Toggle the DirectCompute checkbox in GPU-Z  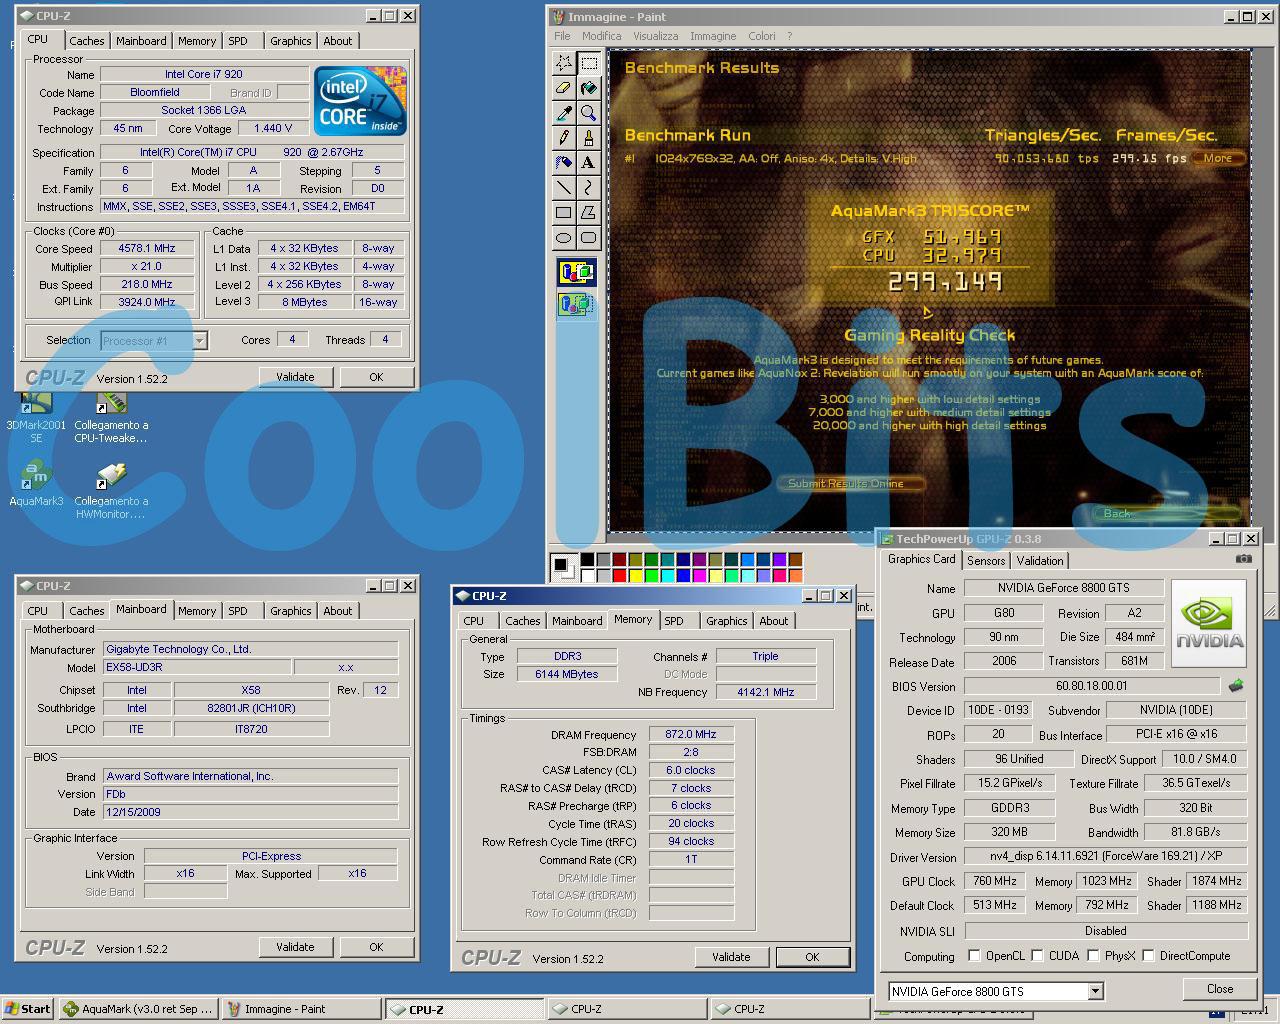[1148, 956]
